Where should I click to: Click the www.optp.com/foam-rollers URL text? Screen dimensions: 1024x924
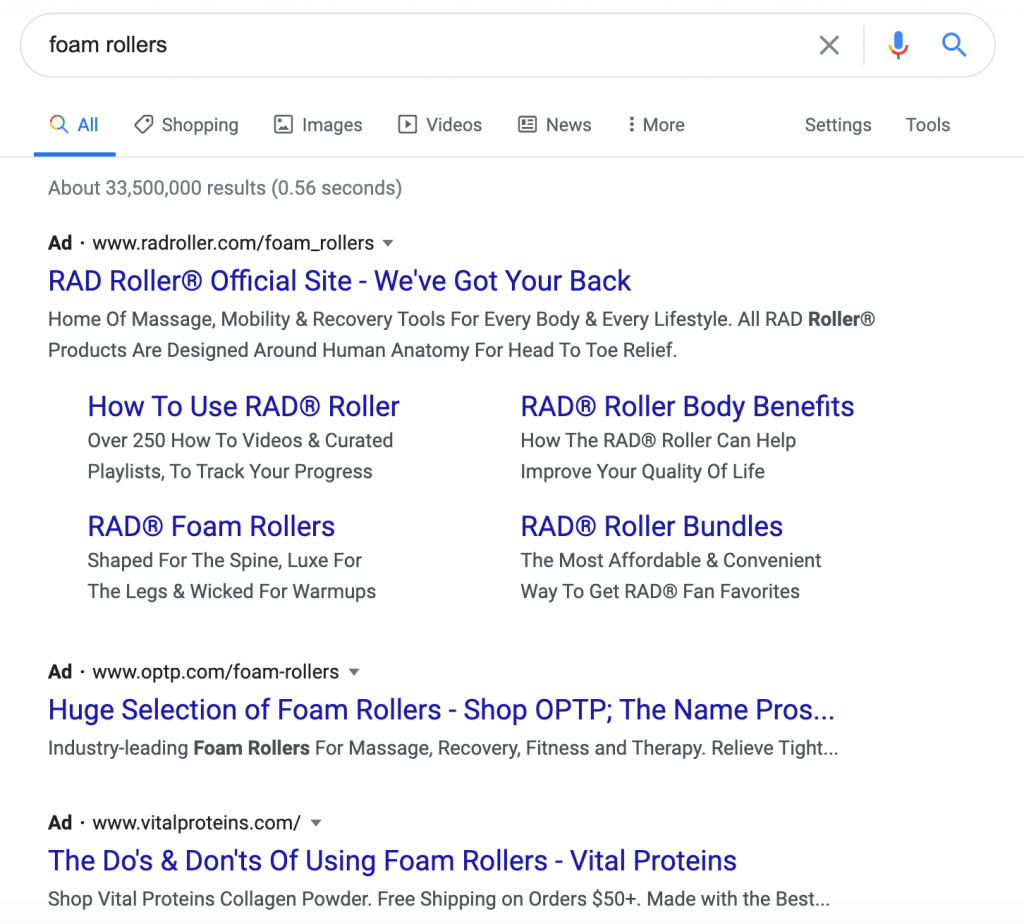[x=216, y=672]
